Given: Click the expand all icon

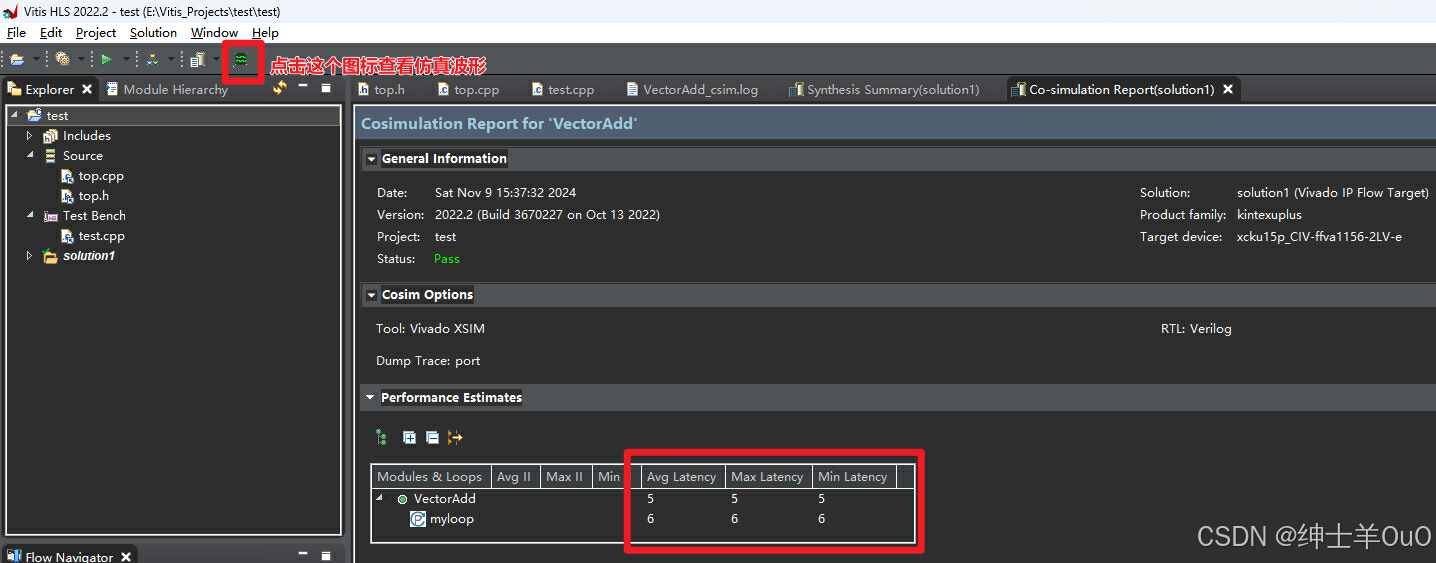Looking at the screenshot, I should 409,437.
